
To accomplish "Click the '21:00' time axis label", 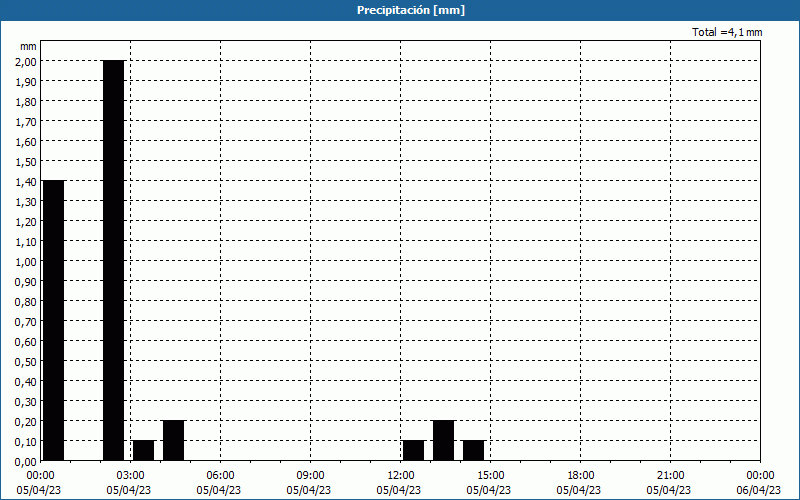I will coord(670,476).
